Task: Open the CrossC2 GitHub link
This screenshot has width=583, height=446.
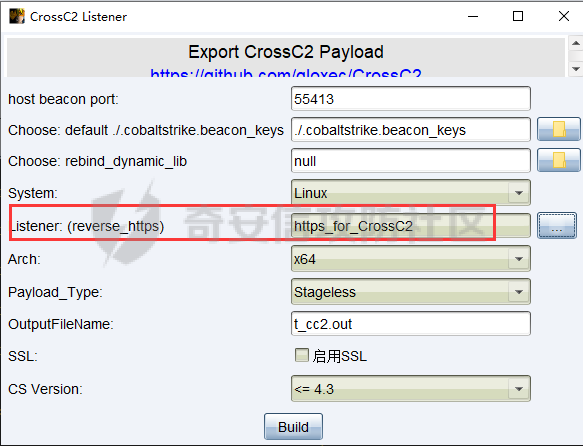Action: (x=286, y=73)
